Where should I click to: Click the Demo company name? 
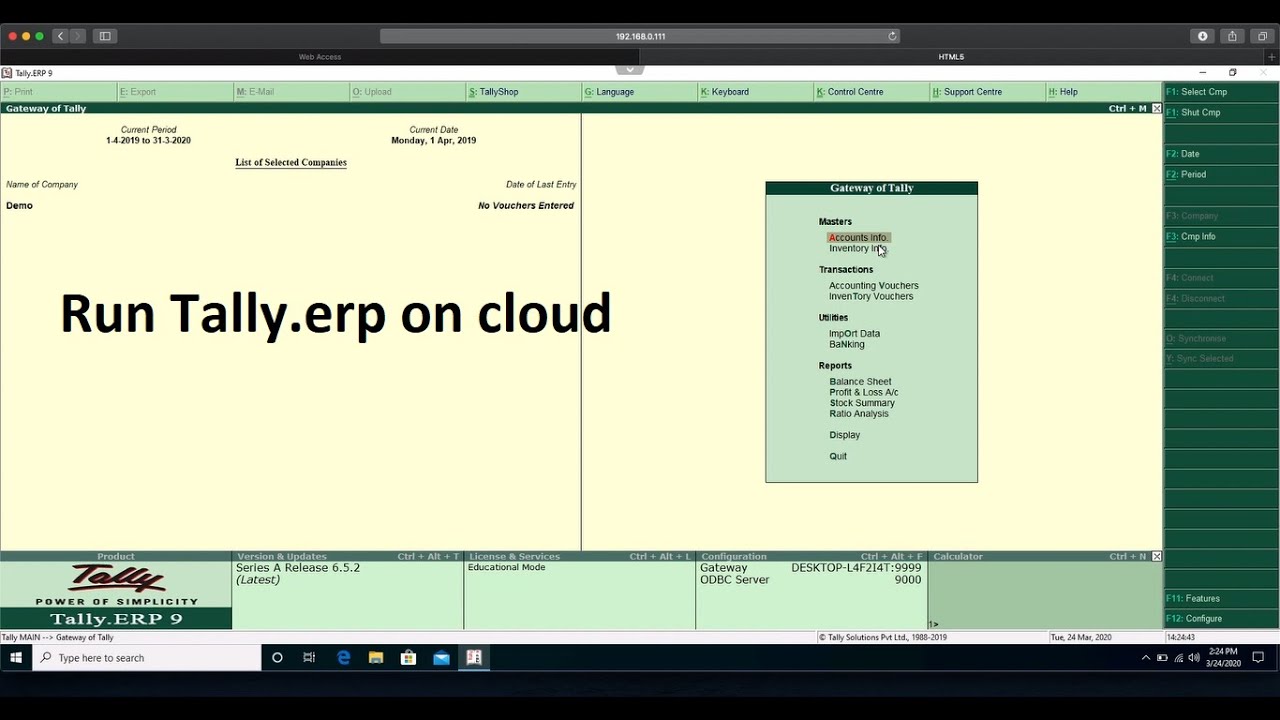point(19,206)
